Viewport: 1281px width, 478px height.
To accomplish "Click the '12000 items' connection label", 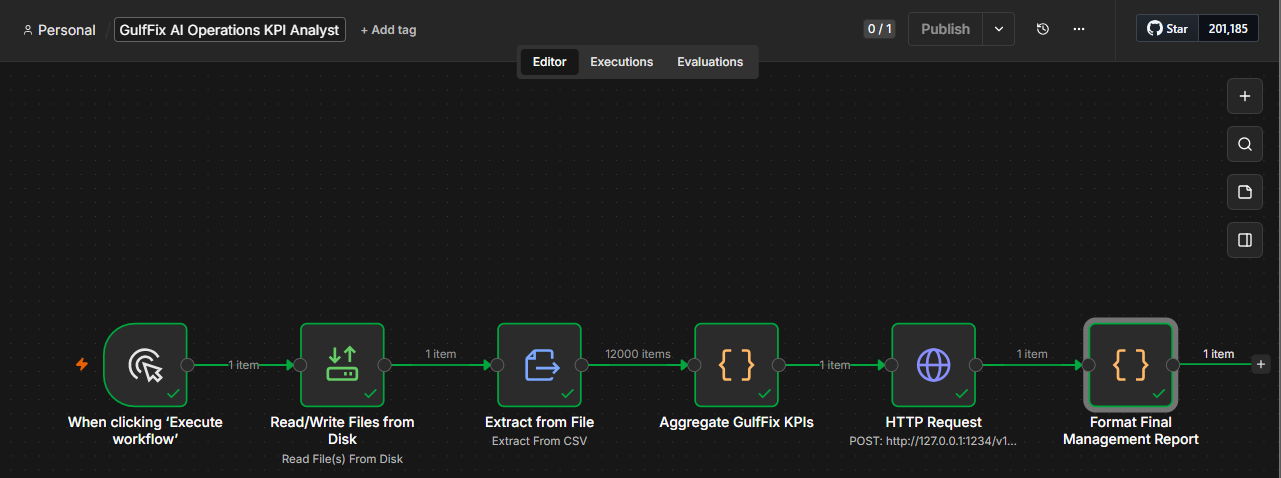I will coord(638,354).
